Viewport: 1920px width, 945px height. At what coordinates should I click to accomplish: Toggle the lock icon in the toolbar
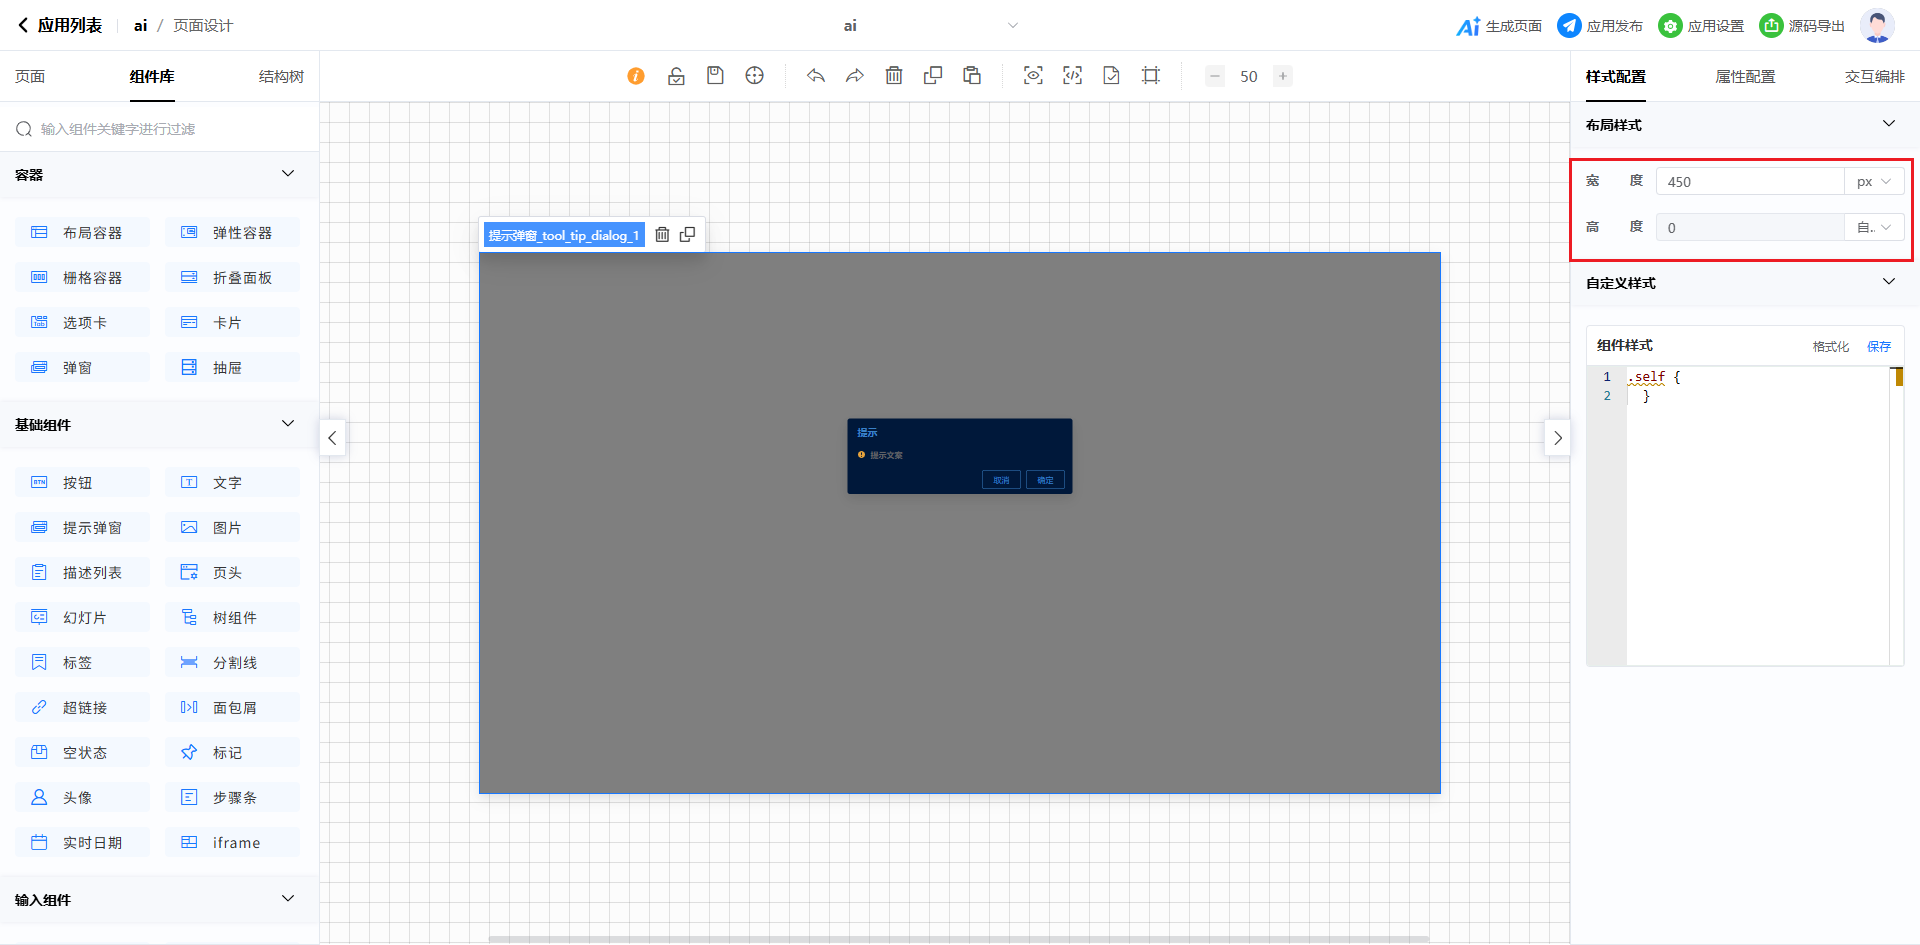[x=676, y=76]
